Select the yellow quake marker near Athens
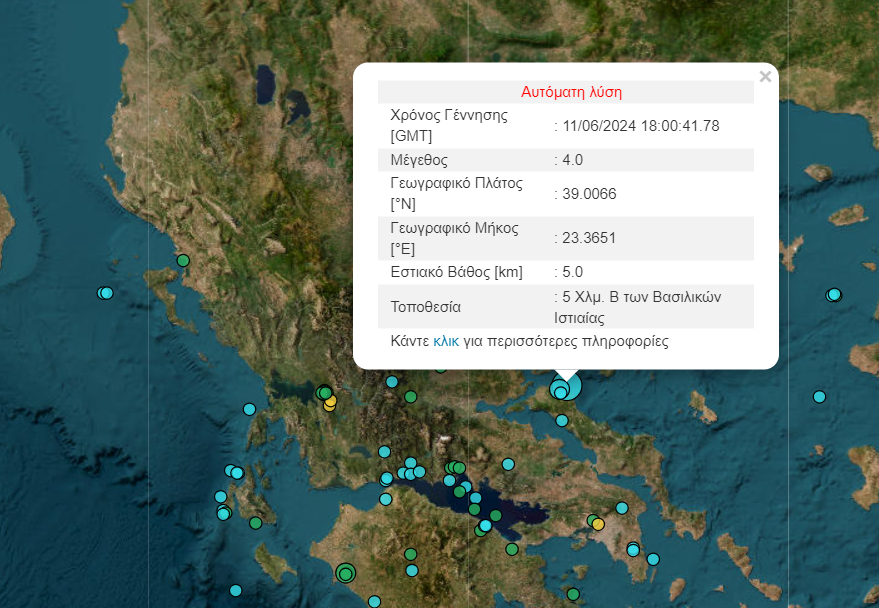The image size is (879, 608). coord(598,524)
